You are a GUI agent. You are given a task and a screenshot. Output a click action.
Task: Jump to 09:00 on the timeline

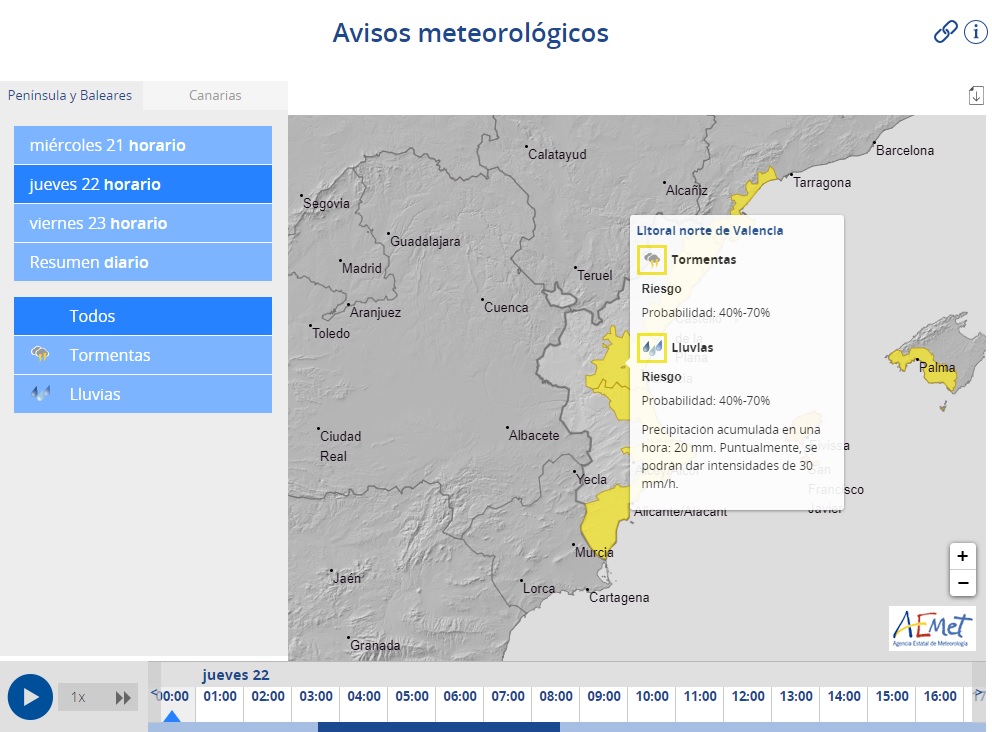coord(604,696)
